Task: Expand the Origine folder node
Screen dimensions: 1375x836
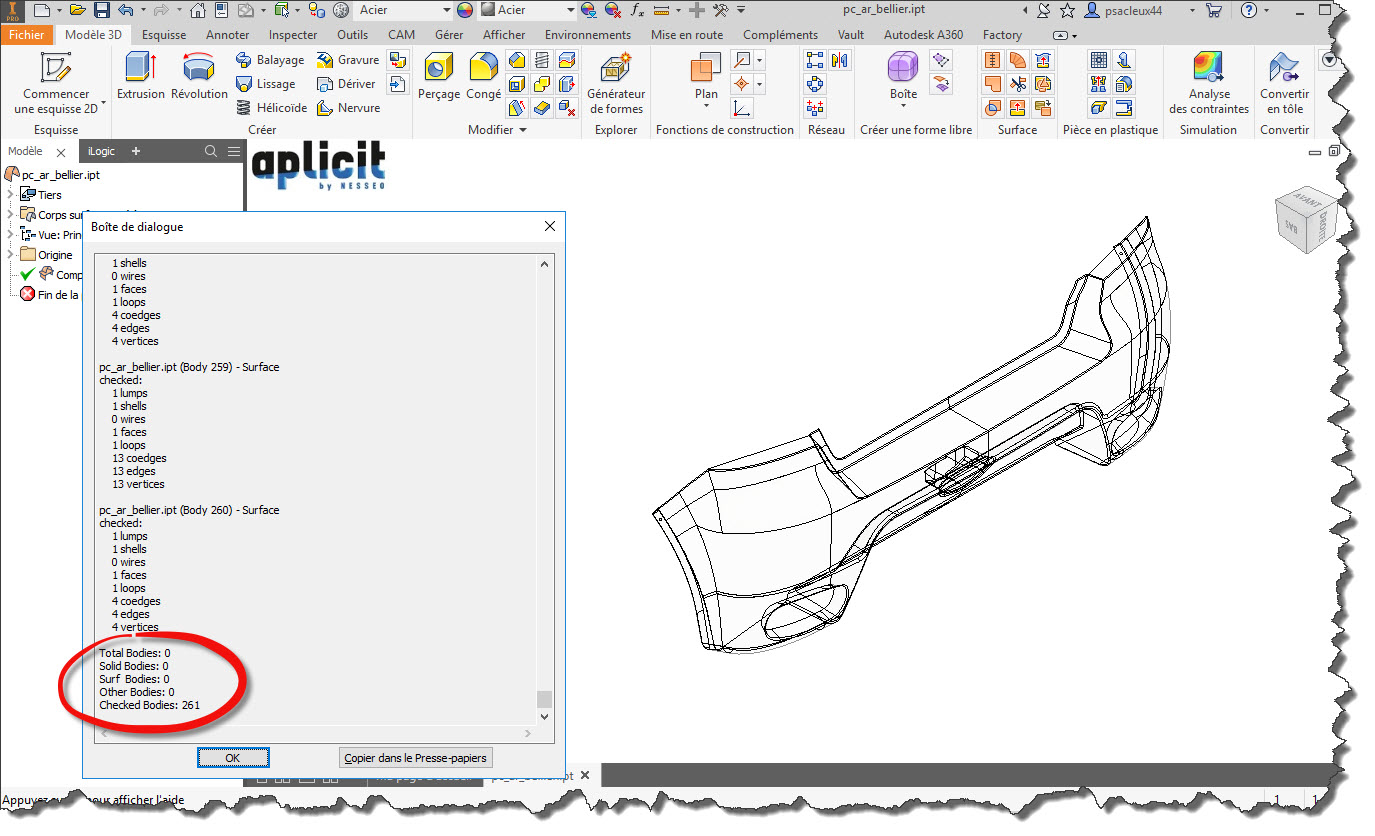Action: pyautogui.click(x=10, y=254)
